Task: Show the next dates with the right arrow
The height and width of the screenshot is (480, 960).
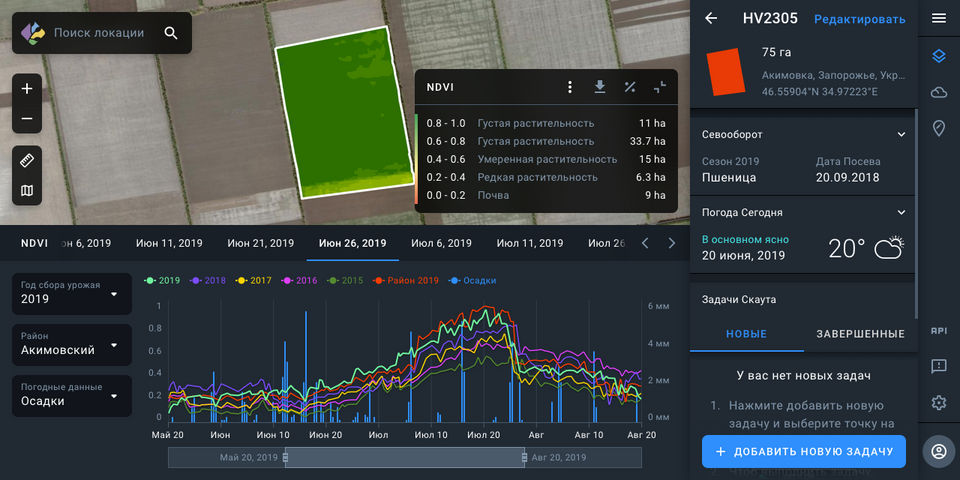Action: (672, 243)
